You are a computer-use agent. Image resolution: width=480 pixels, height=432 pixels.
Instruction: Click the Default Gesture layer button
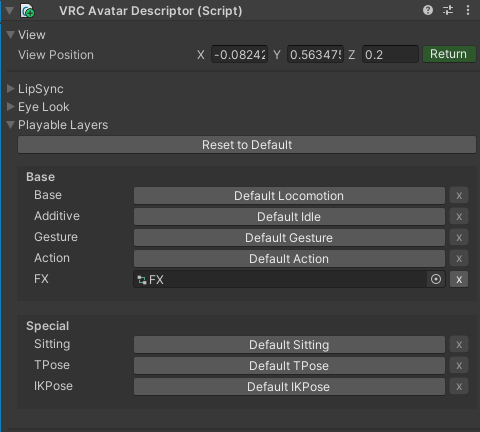pyautogui.click(x=289, y=238)
